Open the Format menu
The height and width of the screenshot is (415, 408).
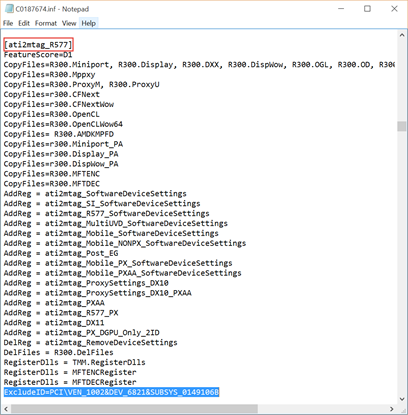tap(46, 23)
